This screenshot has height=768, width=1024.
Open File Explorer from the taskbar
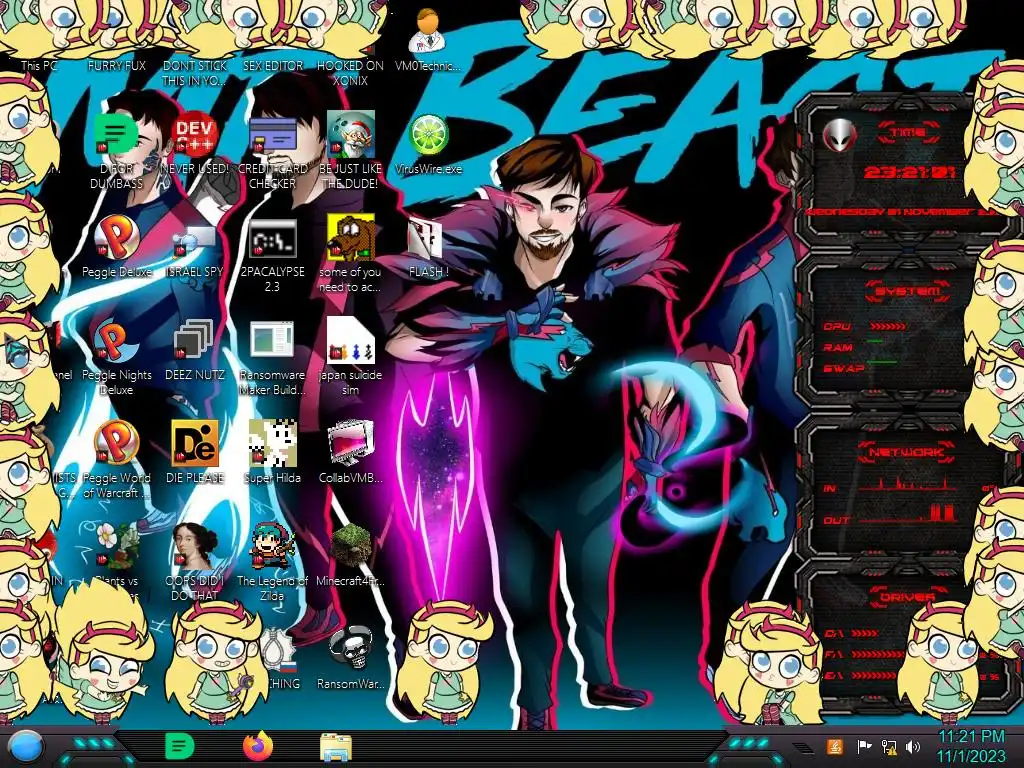point(336,748)
